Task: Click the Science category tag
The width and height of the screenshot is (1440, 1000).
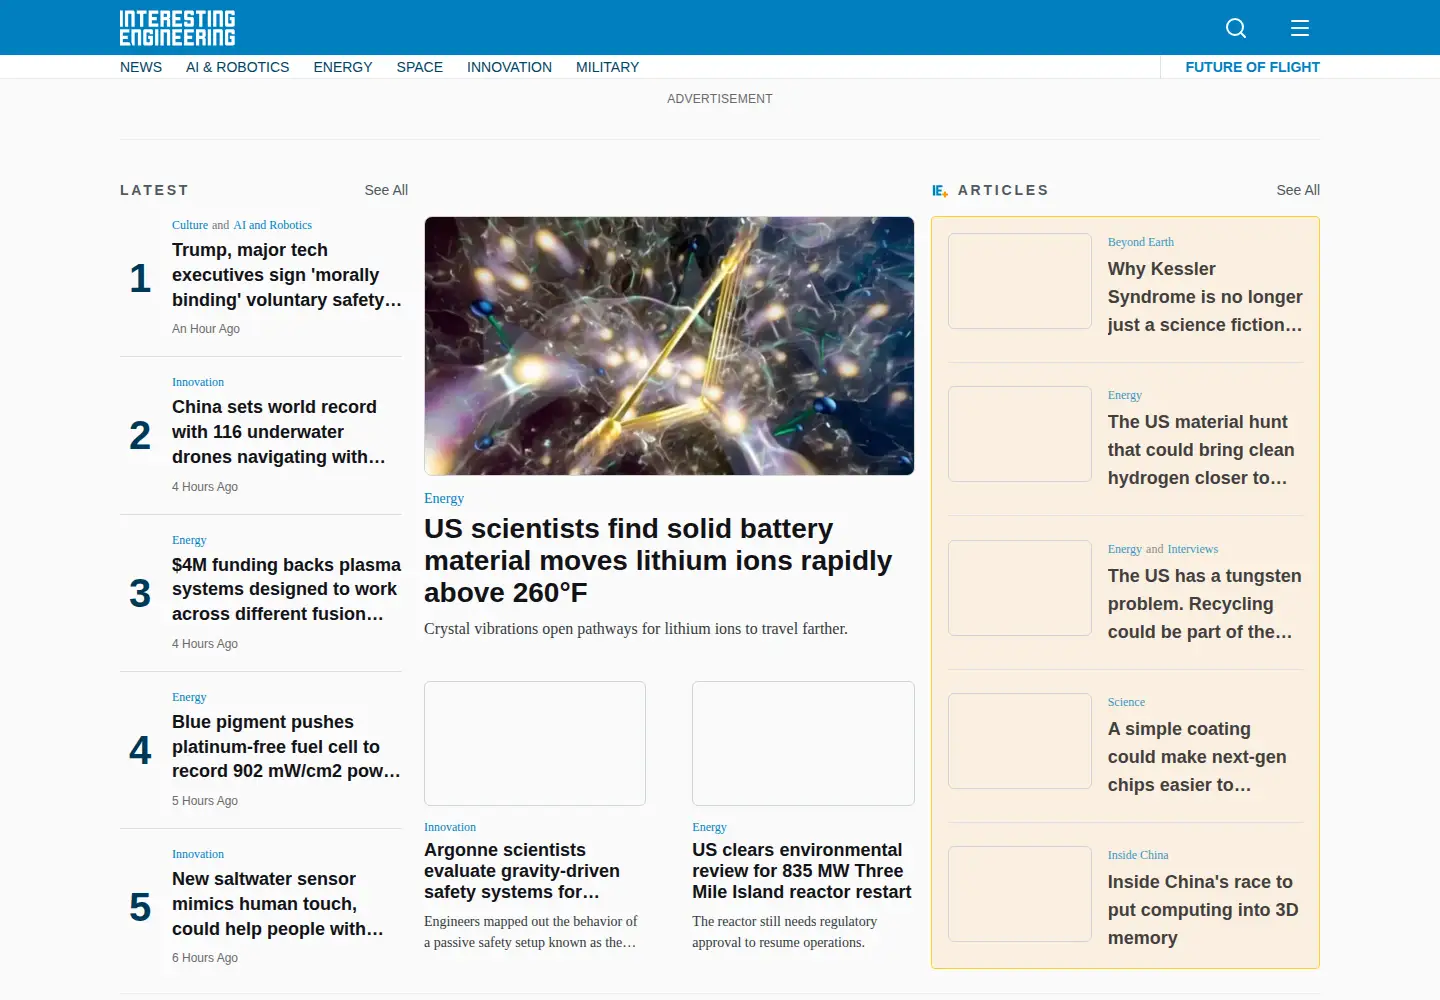Action: [1126, 702]
